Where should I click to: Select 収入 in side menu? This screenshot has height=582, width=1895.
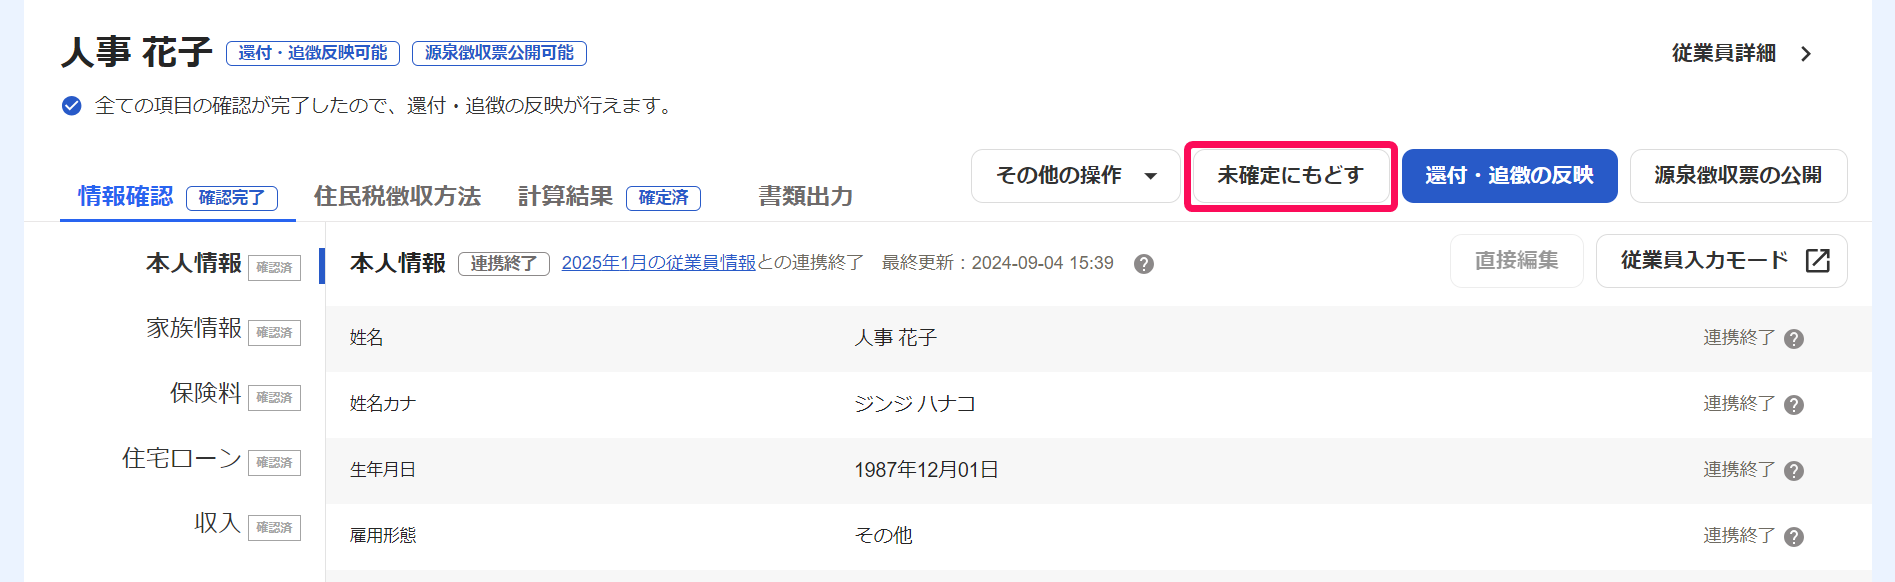point(218,523)
